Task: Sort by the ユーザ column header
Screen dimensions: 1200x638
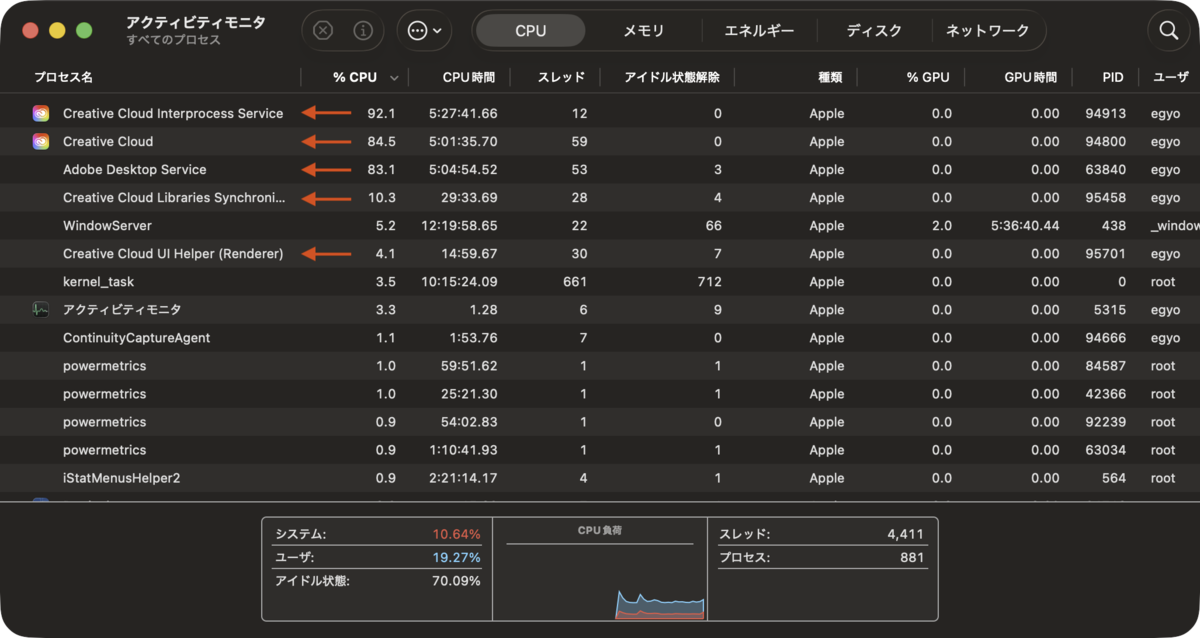Action: click(1170, 77)
